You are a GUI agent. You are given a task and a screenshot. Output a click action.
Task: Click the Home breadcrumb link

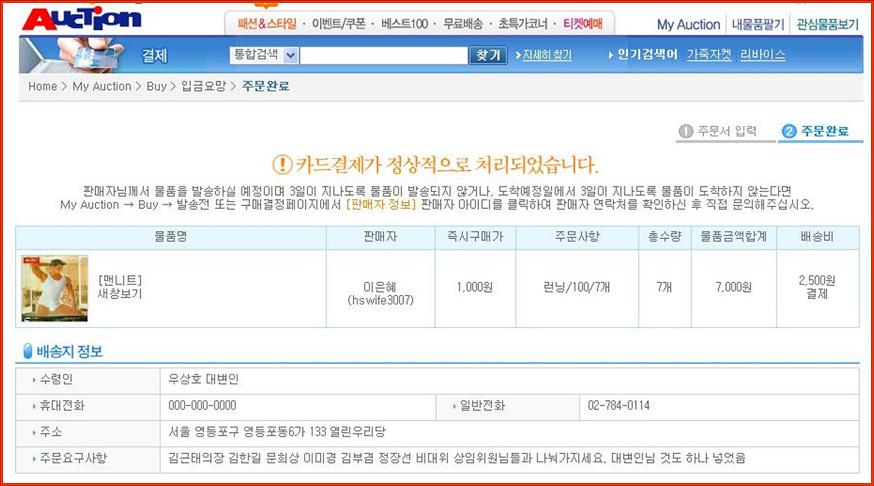pyautogui.click(x=42, y=87)
